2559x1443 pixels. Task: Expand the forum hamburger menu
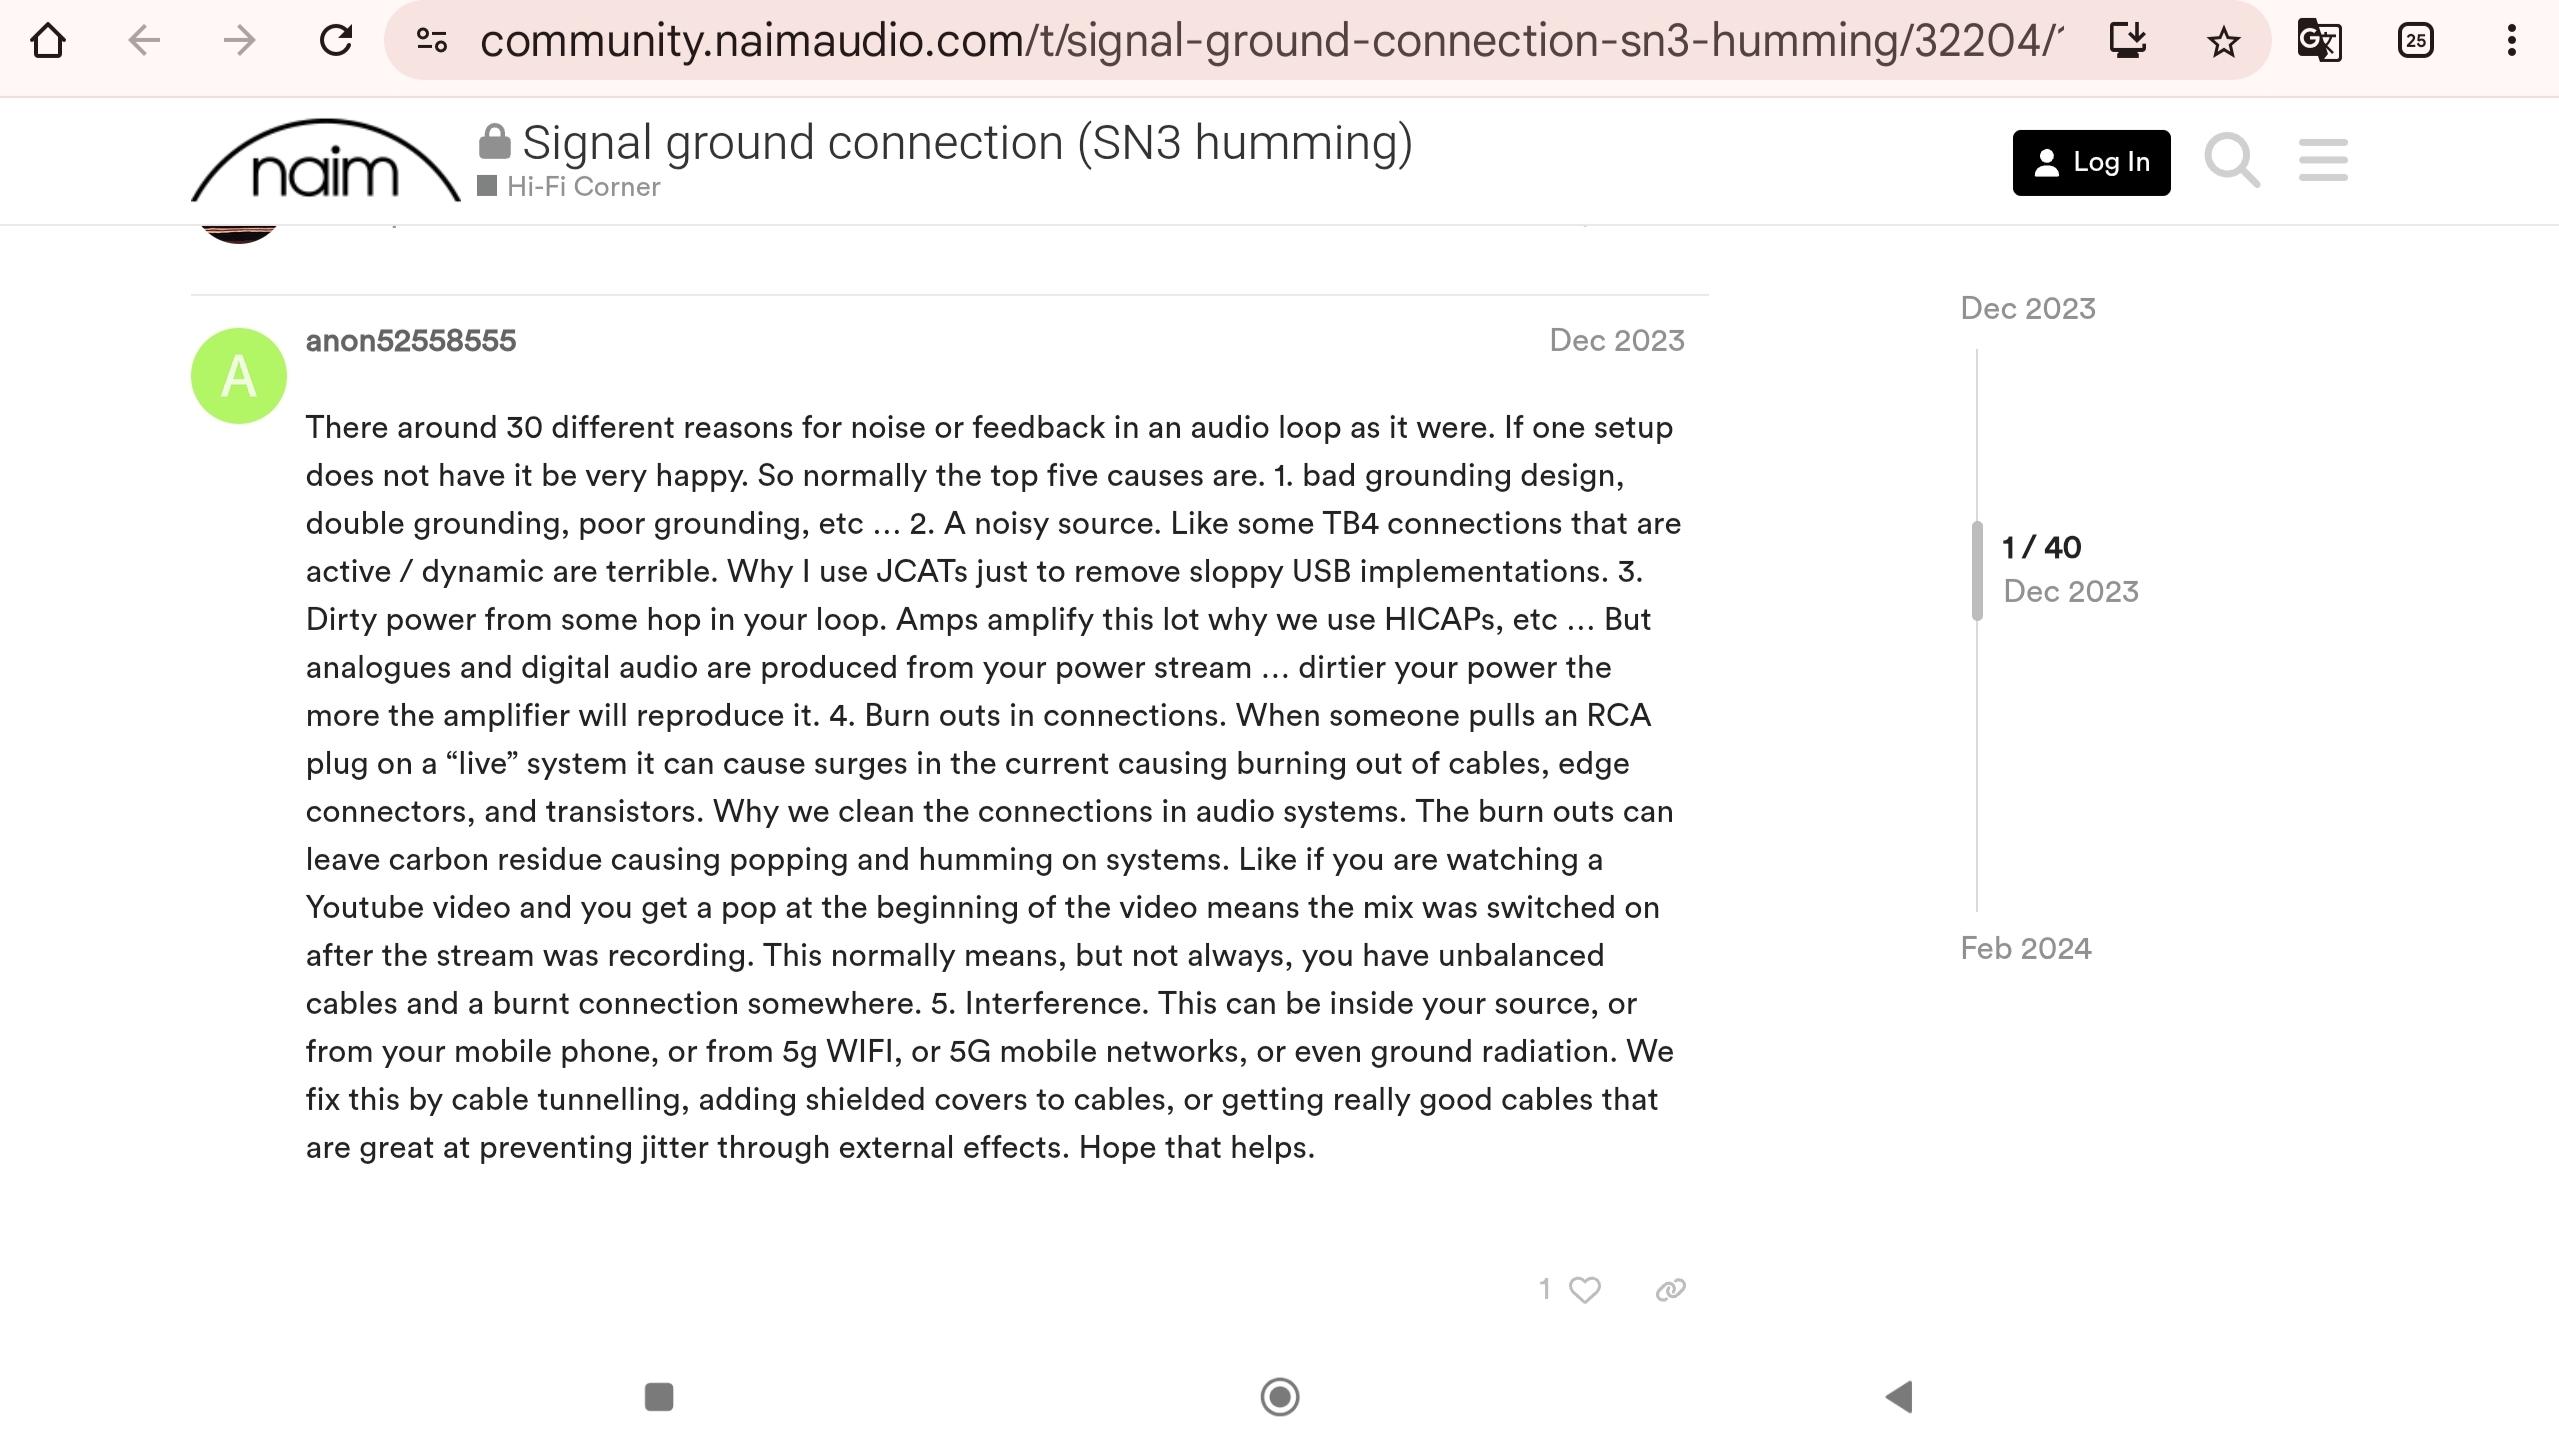(x=2322, y=161)
